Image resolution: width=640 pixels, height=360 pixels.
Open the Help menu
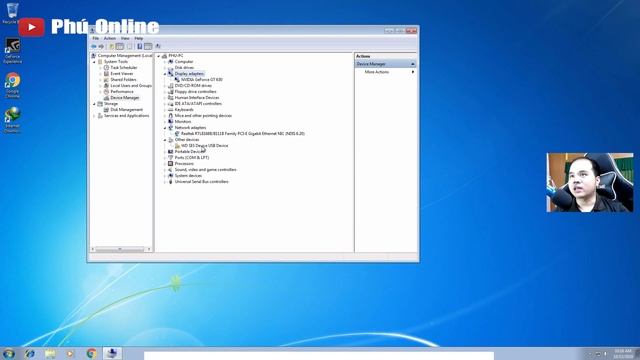139,38
